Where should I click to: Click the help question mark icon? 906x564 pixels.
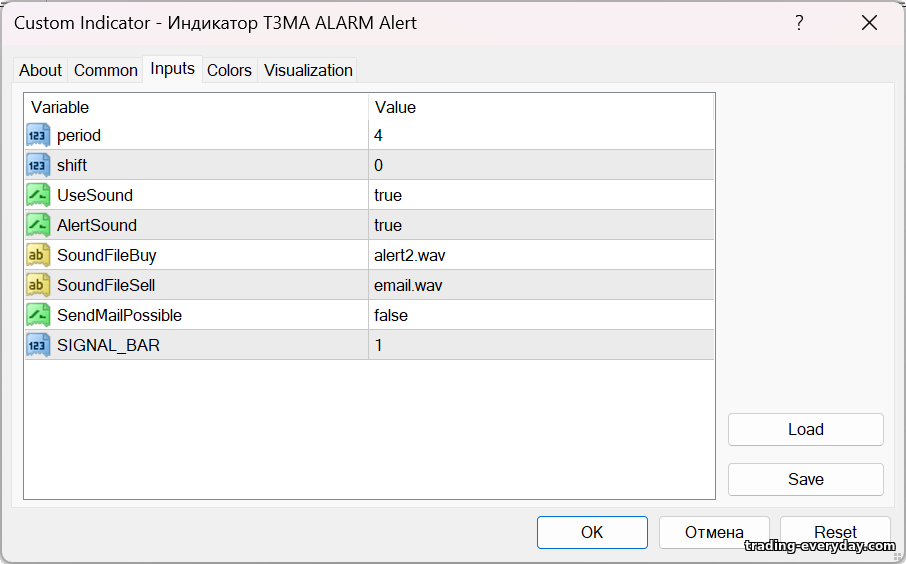799,23
